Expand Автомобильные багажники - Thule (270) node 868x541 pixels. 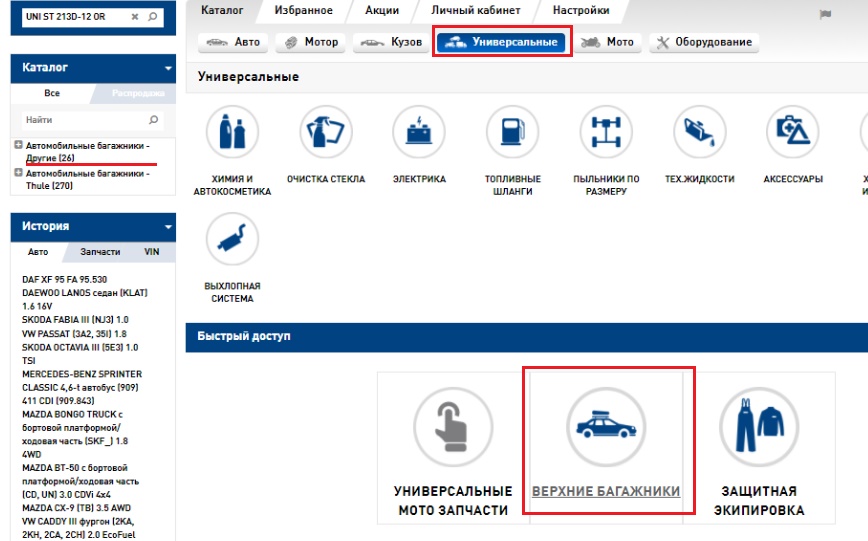(19, 173)
